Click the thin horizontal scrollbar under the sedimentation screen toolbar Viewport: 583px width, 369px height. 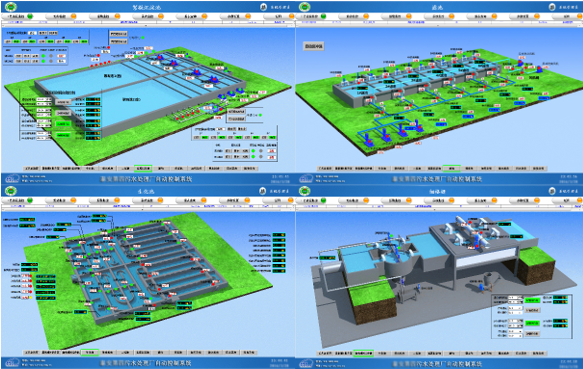pyautogui.click(x=148, y=25)
